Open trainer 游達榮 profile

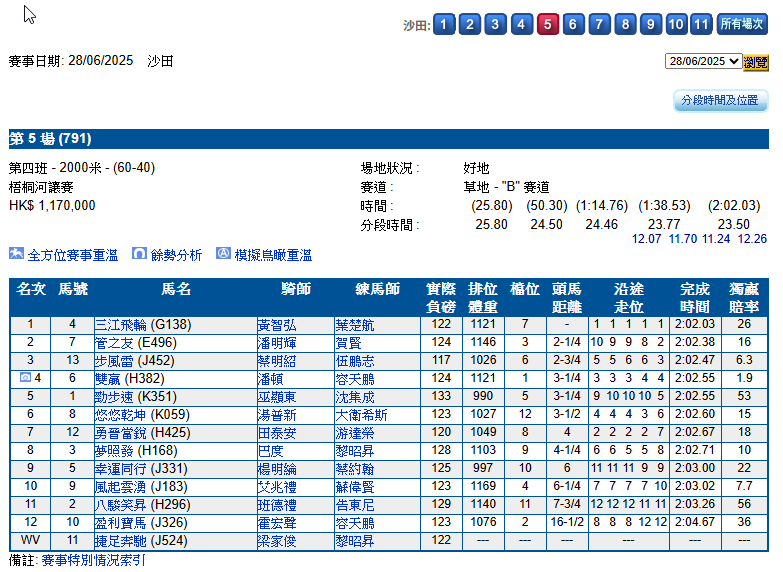(355, 433)
